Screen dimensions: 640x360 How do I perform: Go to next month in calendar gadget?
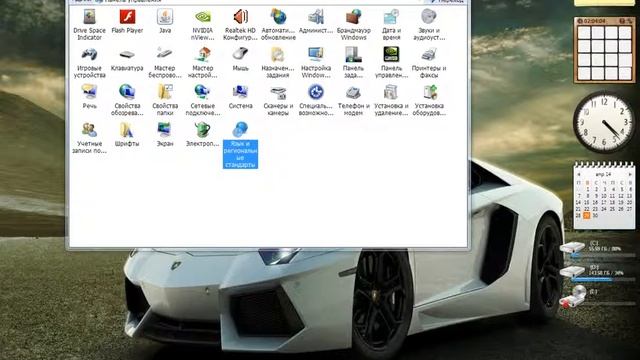630,174
